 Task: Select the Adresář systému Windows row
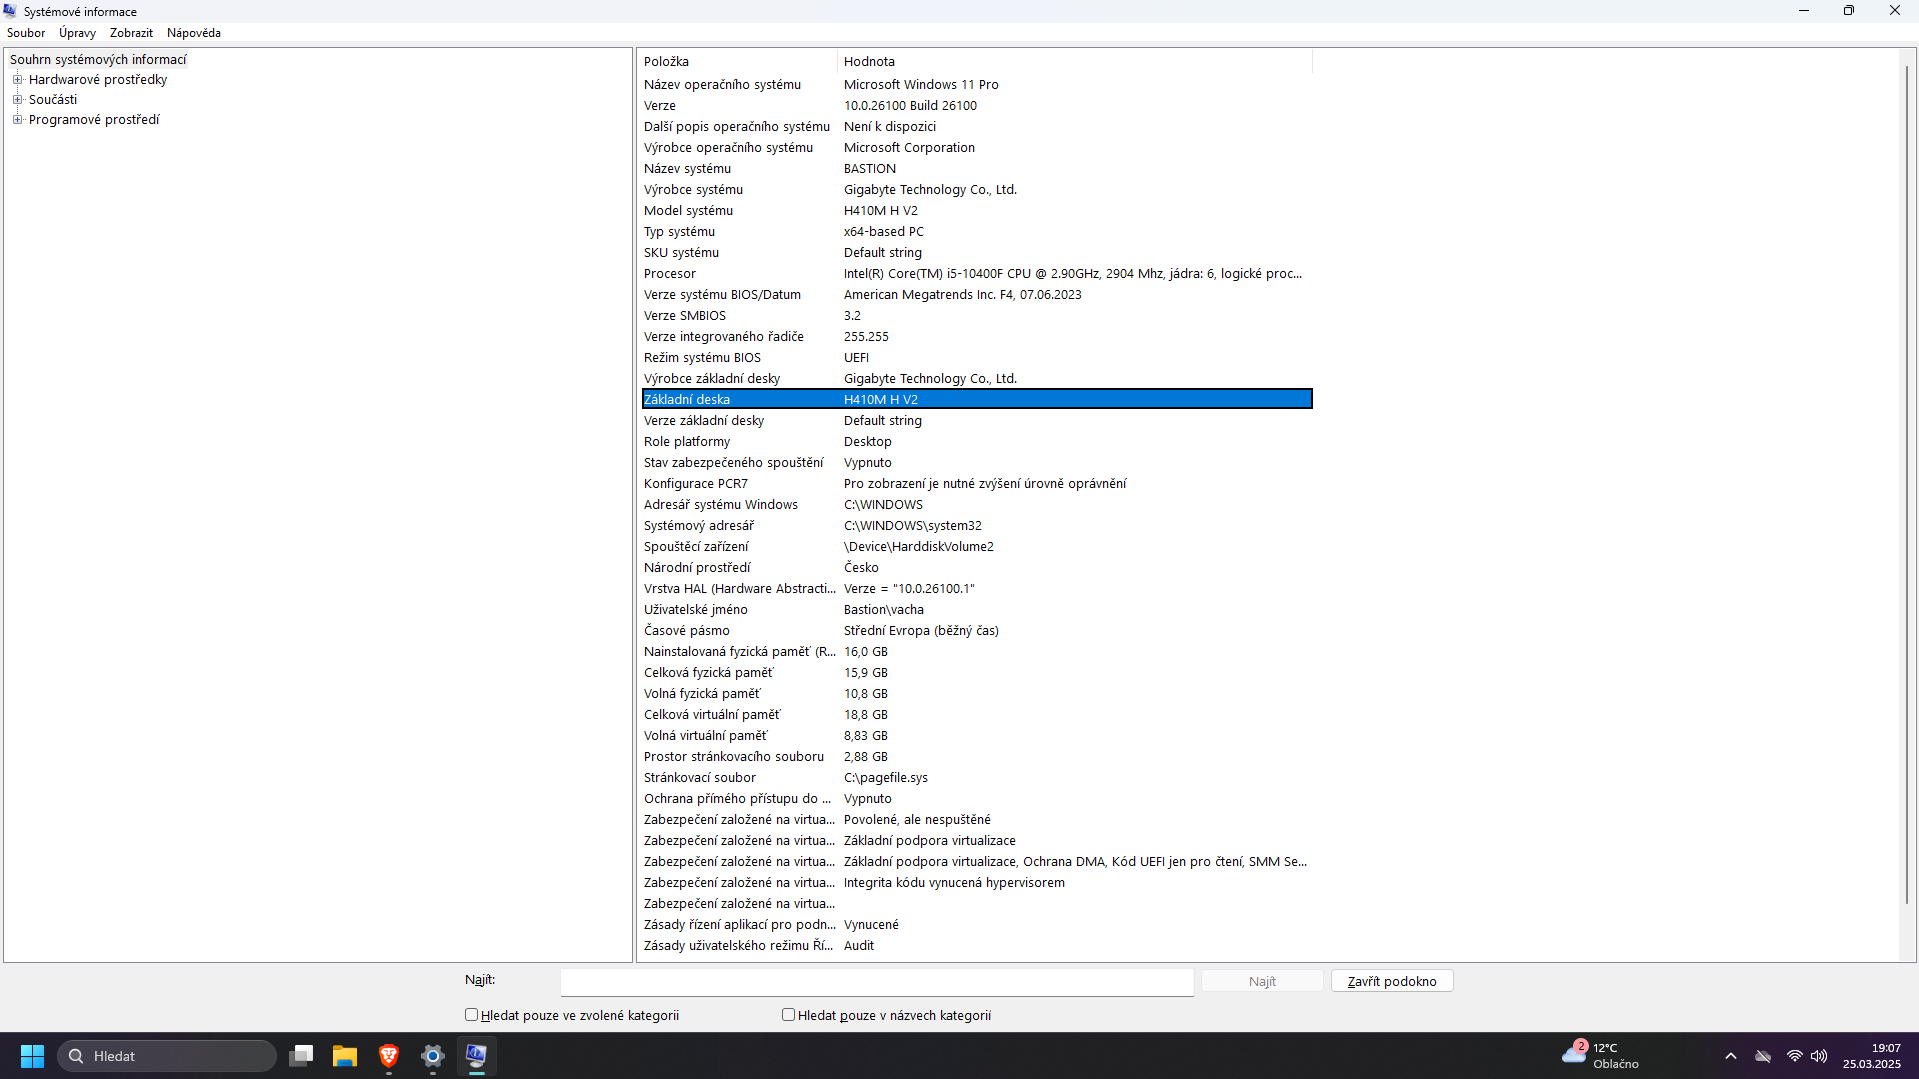pyautogui.click(x=977, y=505)
